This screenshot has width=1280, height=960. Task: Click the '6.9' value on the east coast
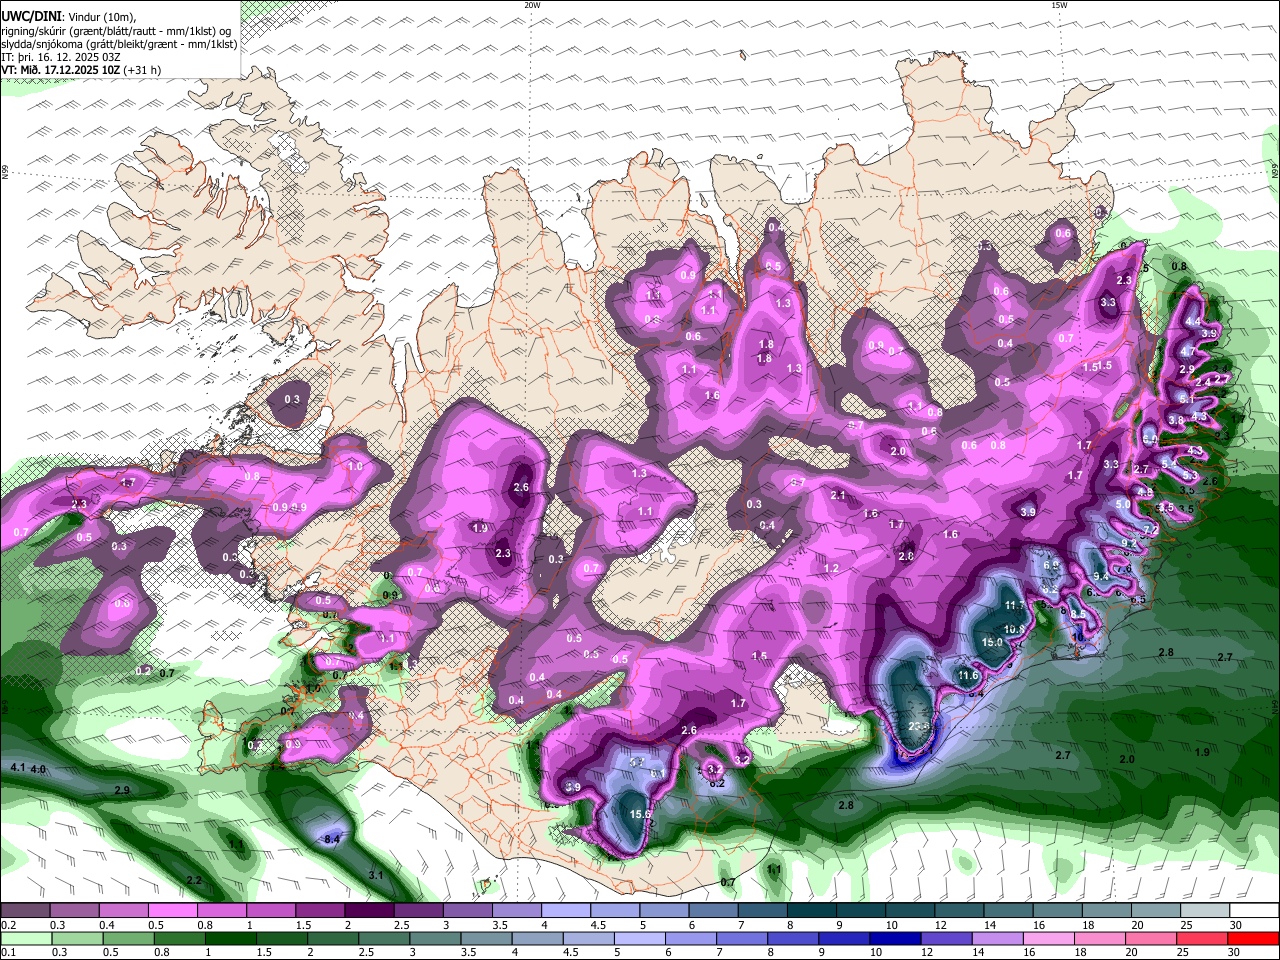[1051, 565]
